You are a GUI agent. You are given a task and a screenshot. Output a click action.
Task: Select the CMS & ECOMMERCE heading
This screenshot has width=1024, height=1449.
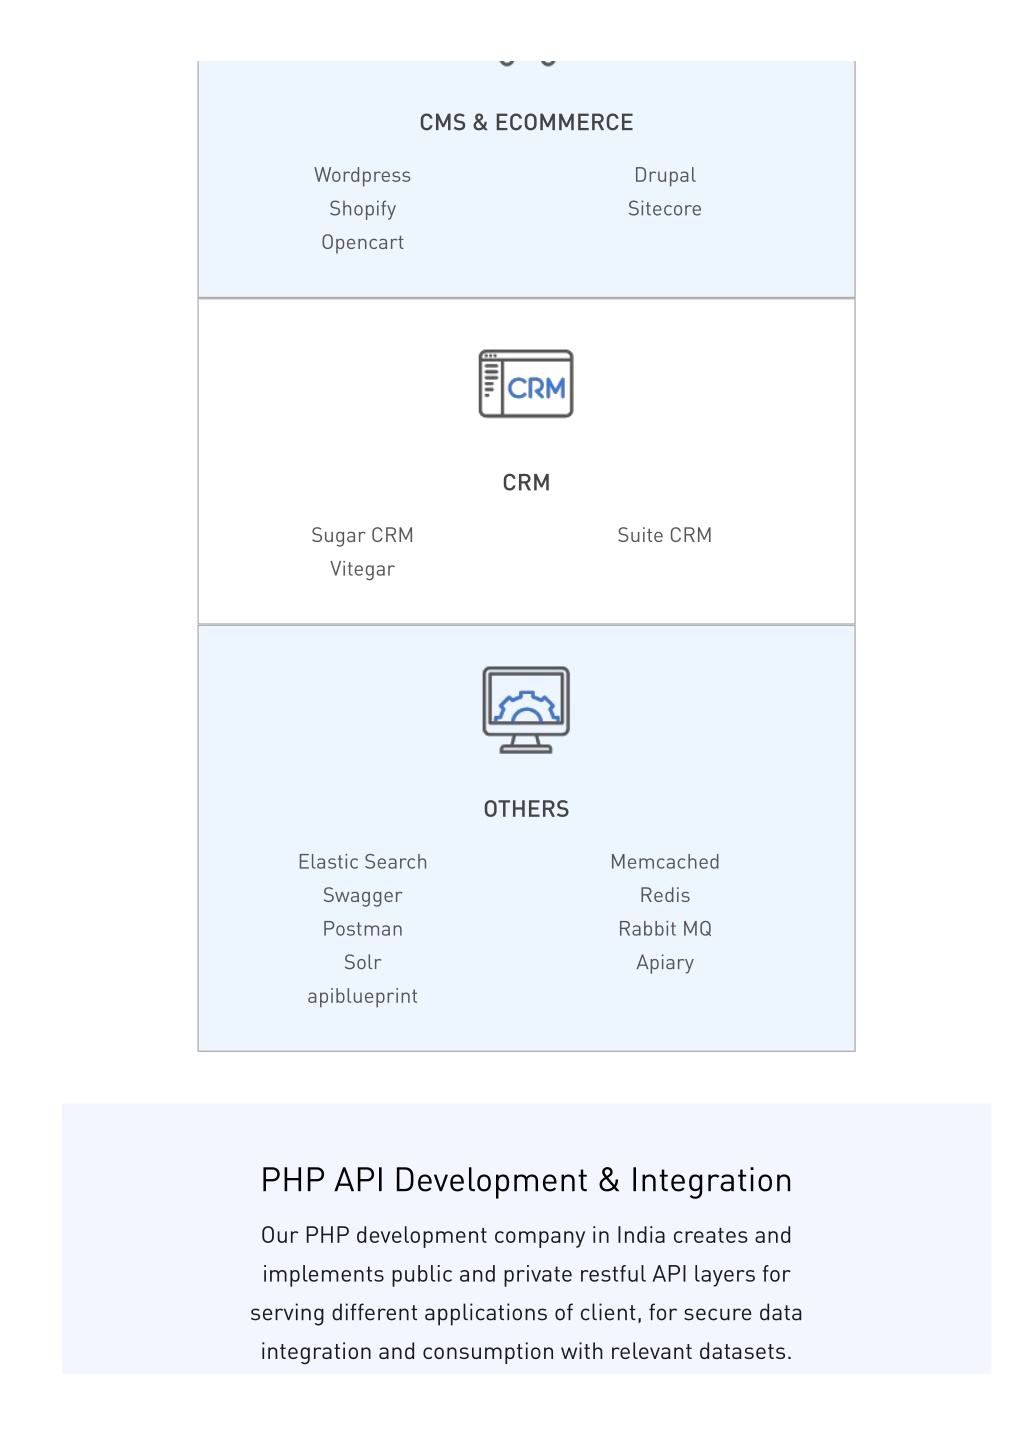point(526,123)
